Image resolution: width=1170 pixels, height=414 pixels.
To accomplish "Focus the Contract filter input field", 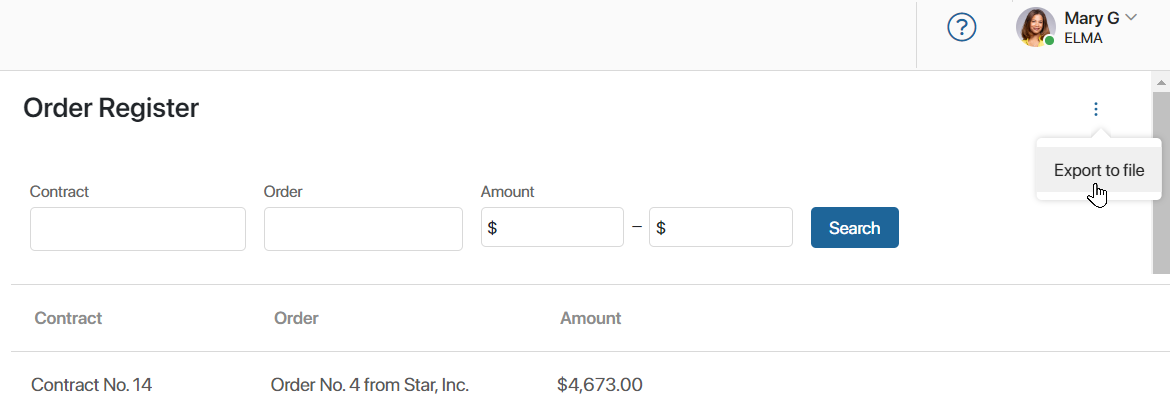I will [x=138, y=229].
